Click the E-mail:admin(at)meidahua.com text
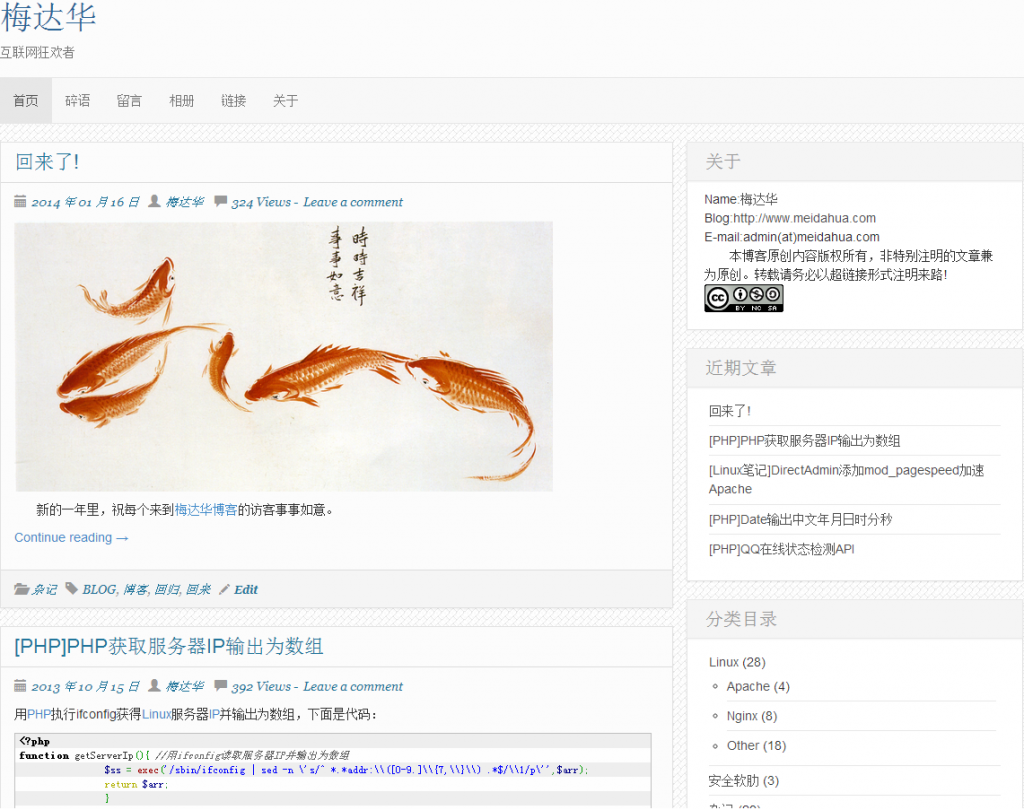1024x810 pixels. pos(792,236)
